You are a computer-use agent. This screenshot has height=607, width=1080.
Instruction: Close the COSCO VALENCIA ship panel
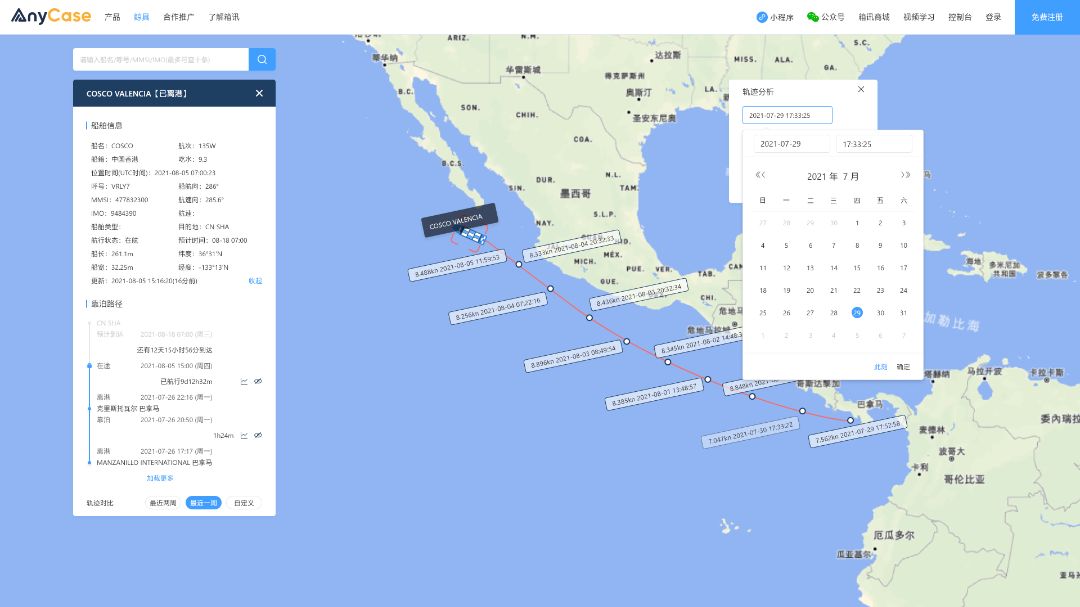coord(259,93)
